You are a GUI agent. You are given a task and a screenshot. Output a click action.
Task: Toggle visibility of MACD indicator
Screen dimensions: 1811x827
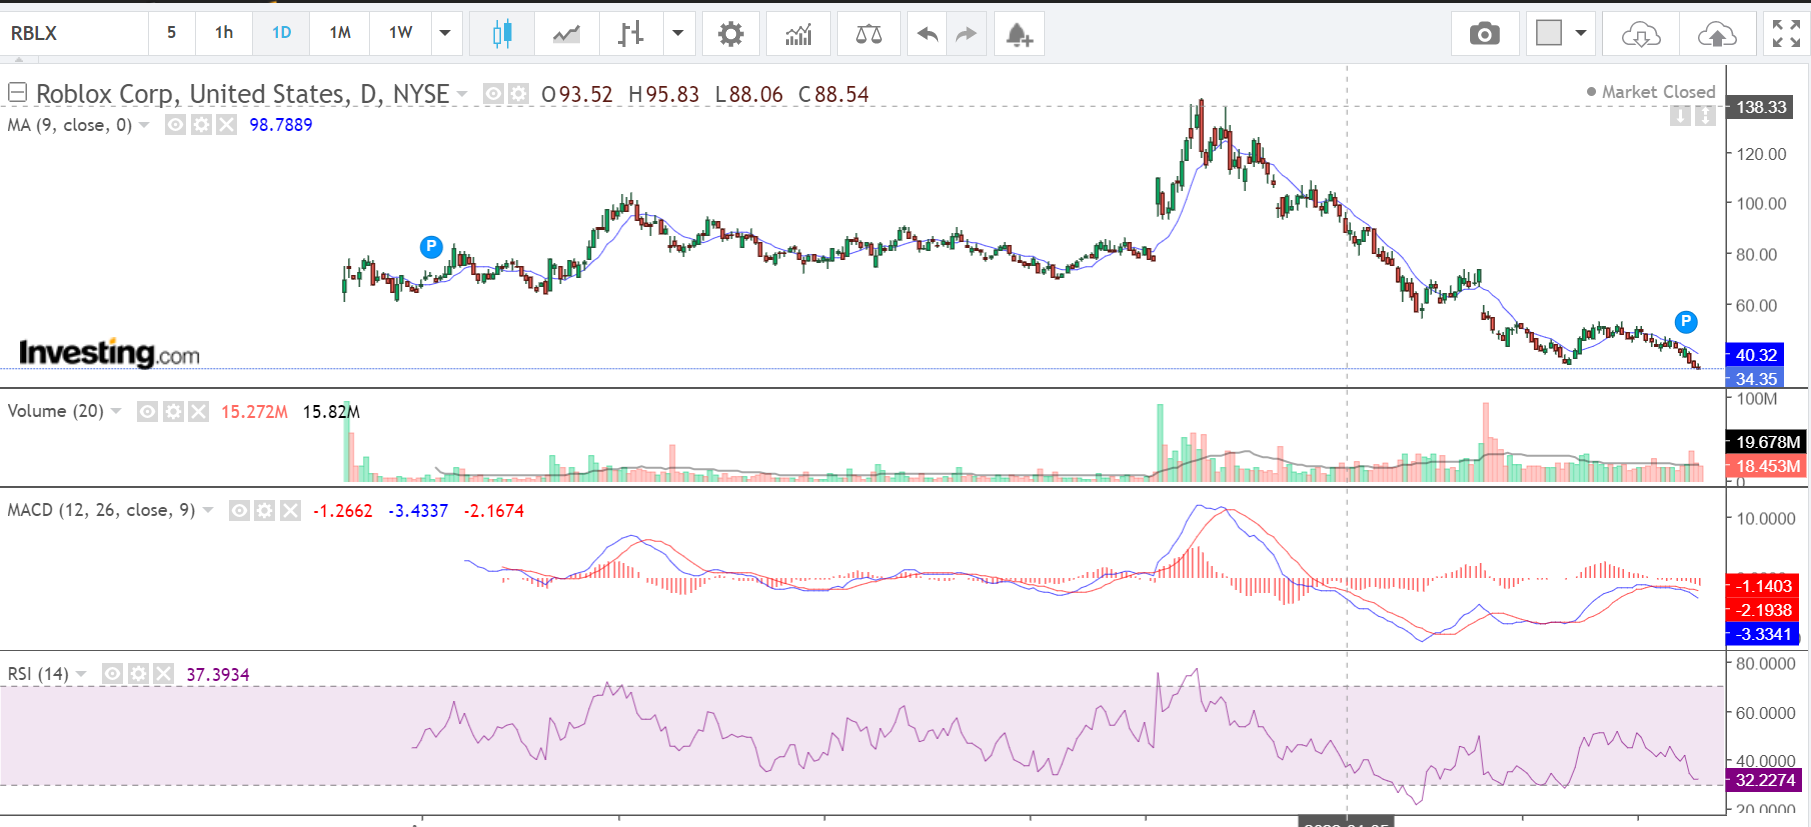[239, 511]
